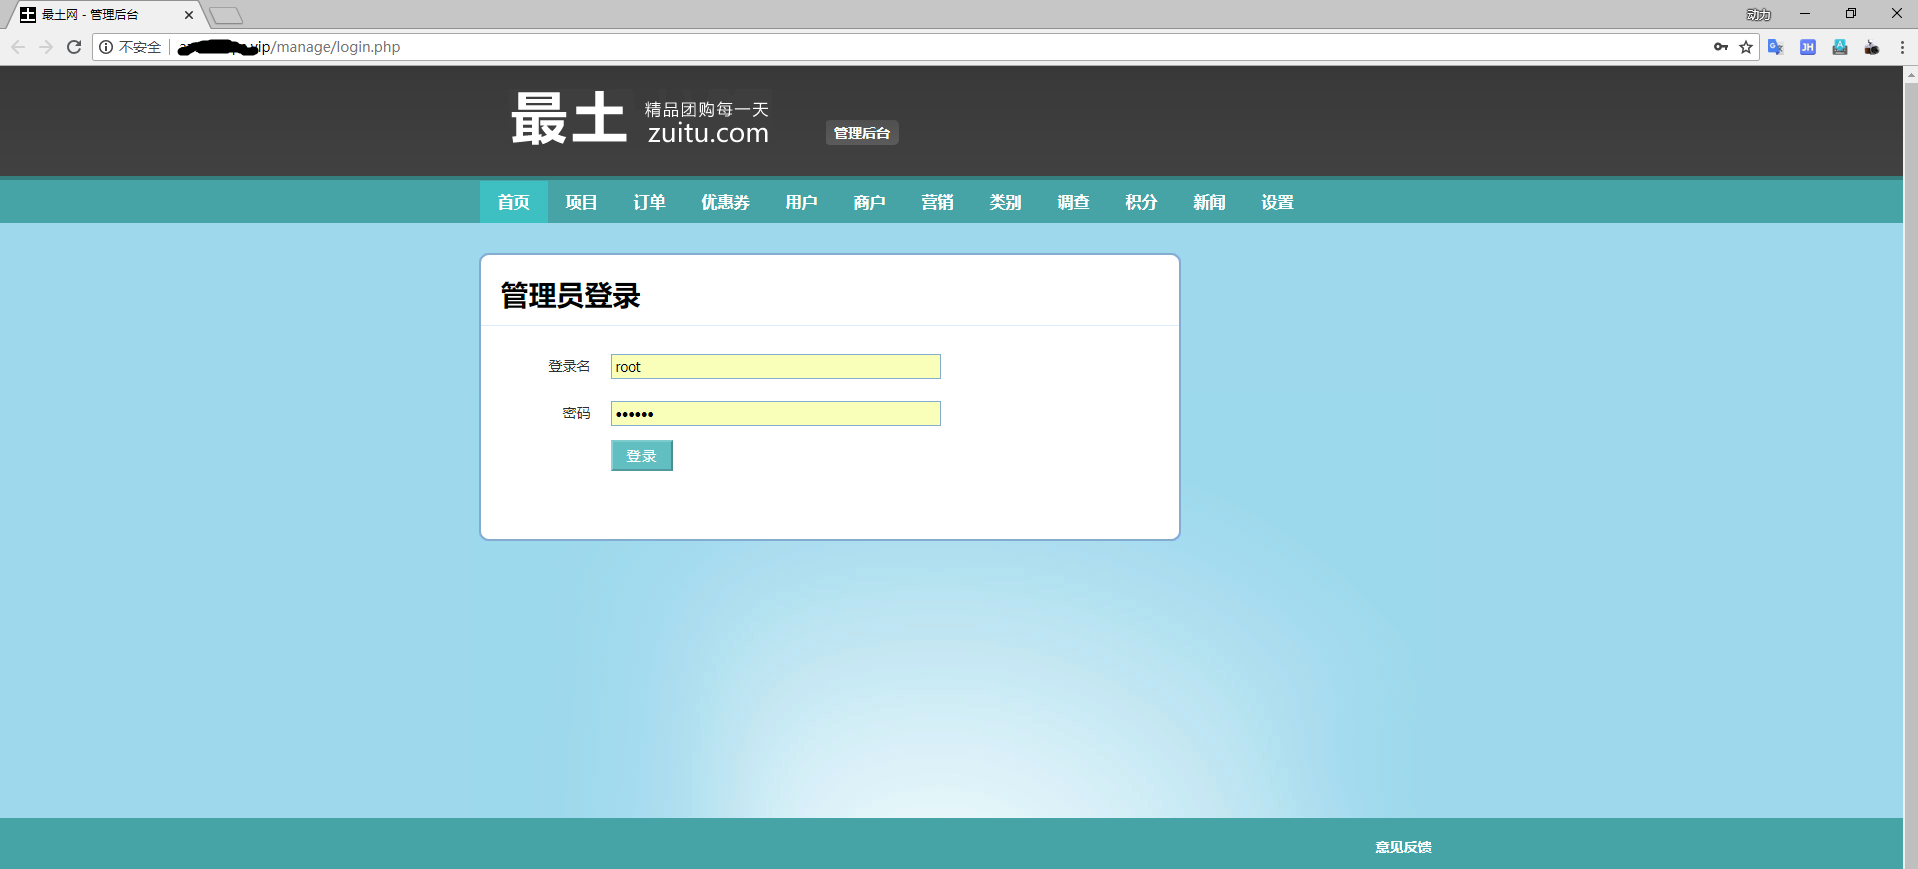Open the Google Translate extension icon
Viewport: 1918px width, 869px height.
point(1776,47)
